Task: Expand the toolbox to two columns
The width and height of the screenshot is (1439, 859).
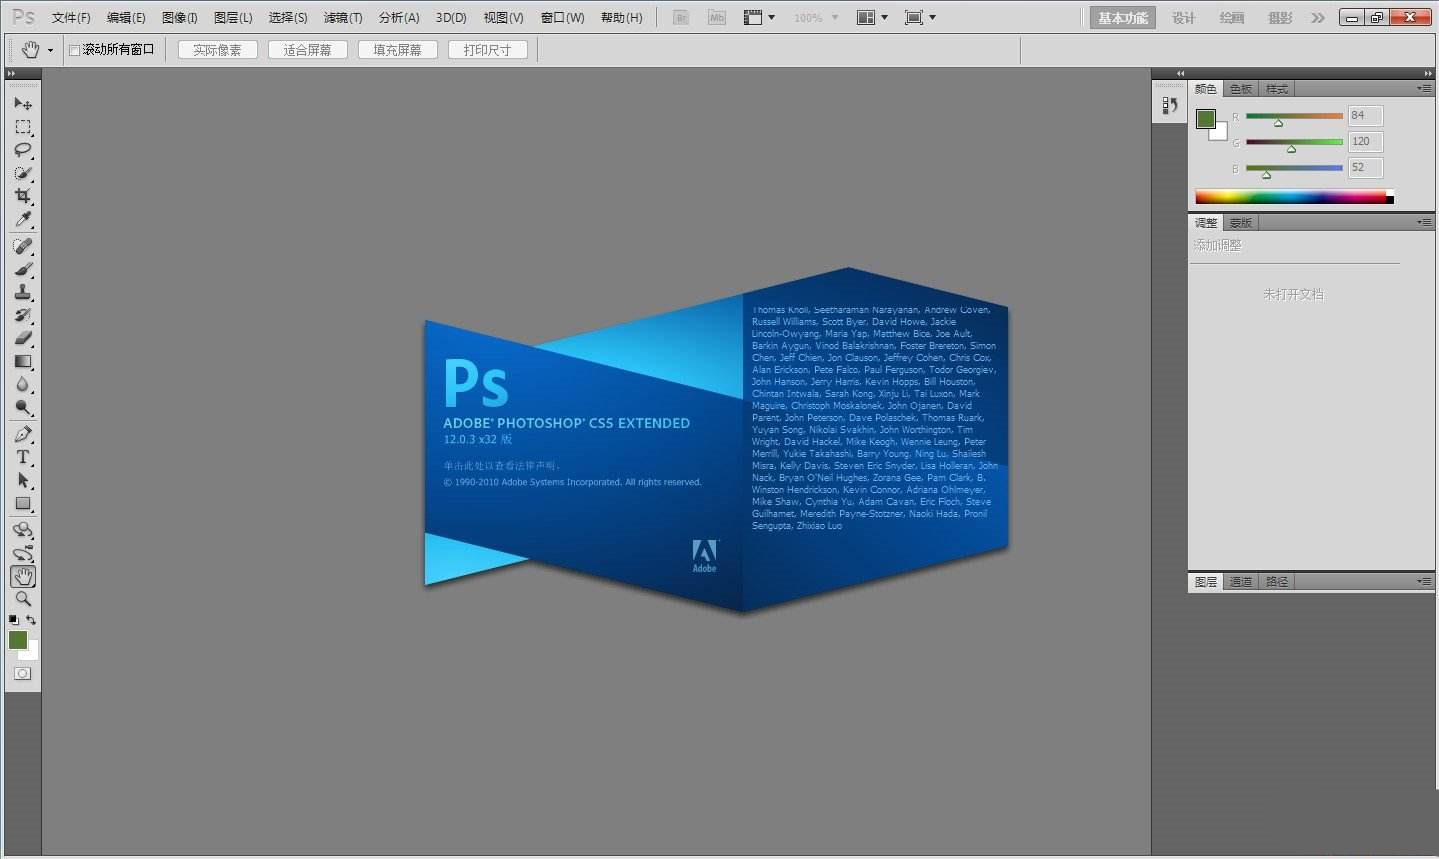Action: (11, 74)
